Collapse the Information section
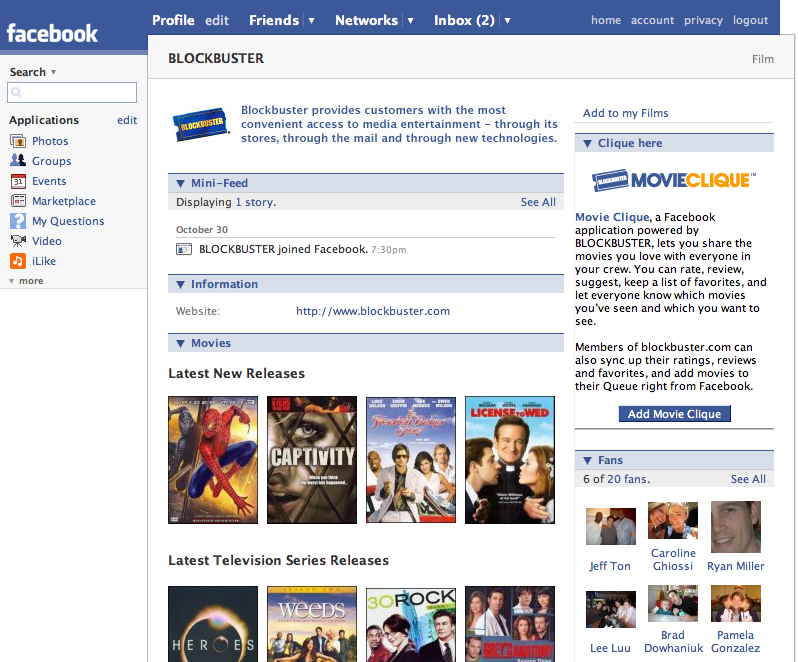Viewport: 798px width, 662px height. click(180, 284)
